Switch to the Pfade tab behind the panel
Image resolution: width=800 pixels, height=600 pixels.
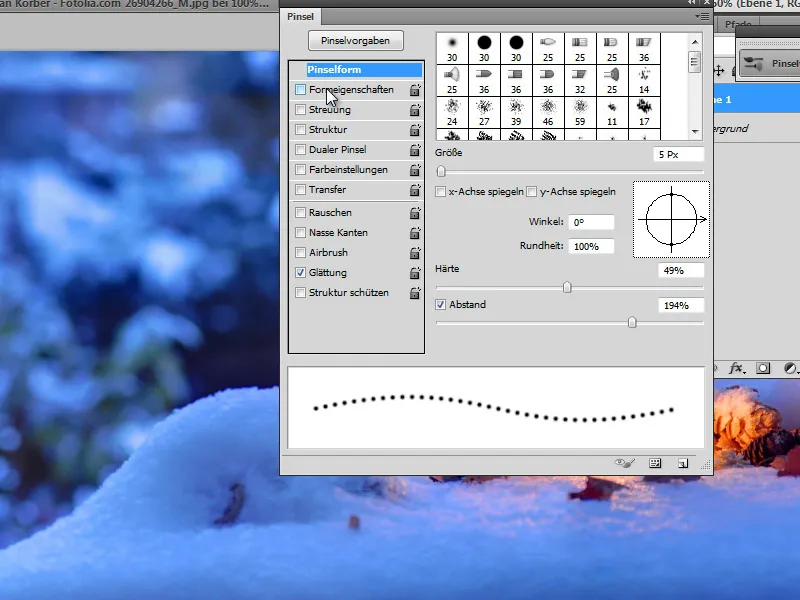click(738, 24)
